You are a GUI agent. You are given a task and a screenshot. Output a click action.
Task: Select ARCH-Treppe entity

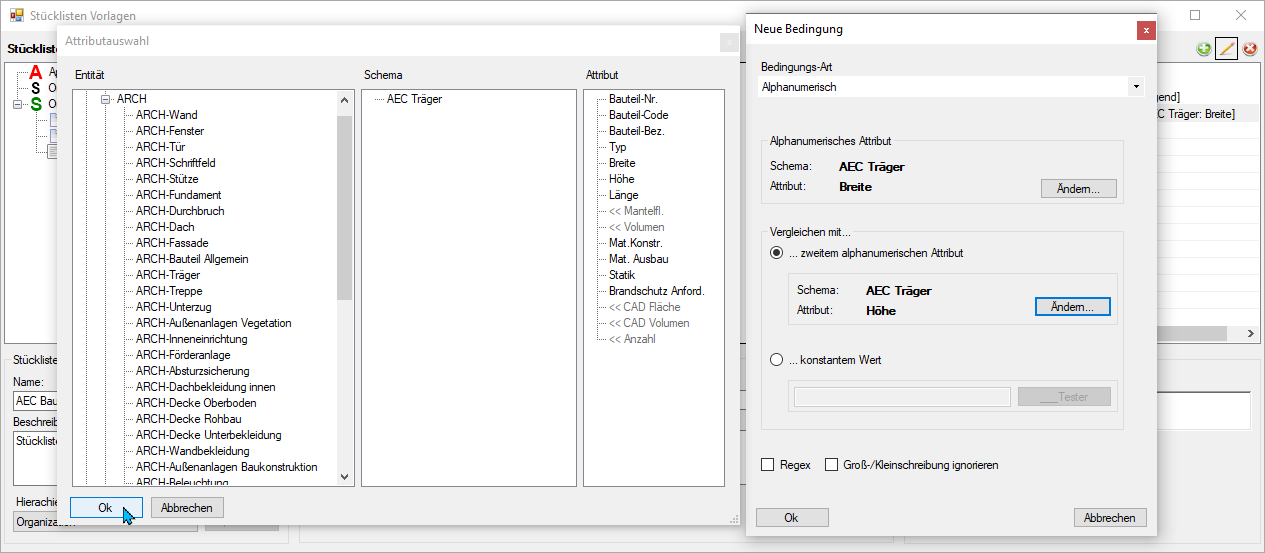point(169,291)
